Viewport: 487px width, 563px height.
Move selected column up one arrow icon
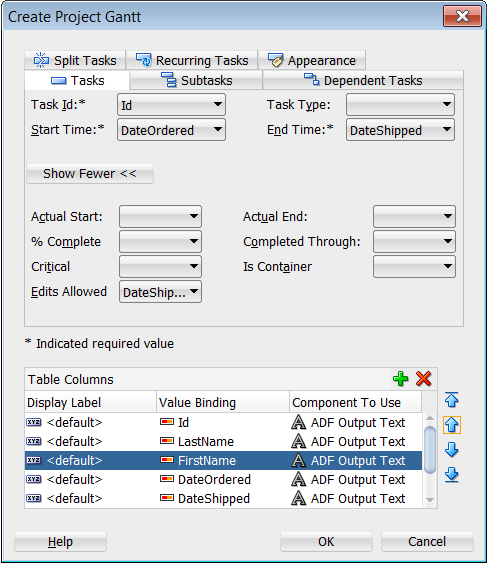click(451, 425)
